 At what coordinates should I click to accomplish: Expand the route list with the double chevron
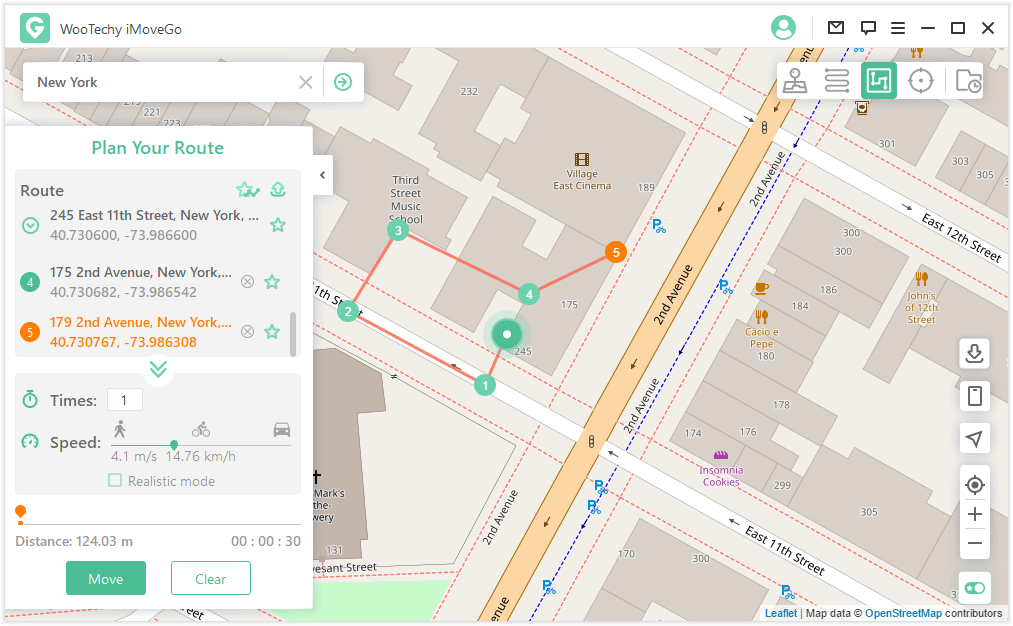(158, 369)
